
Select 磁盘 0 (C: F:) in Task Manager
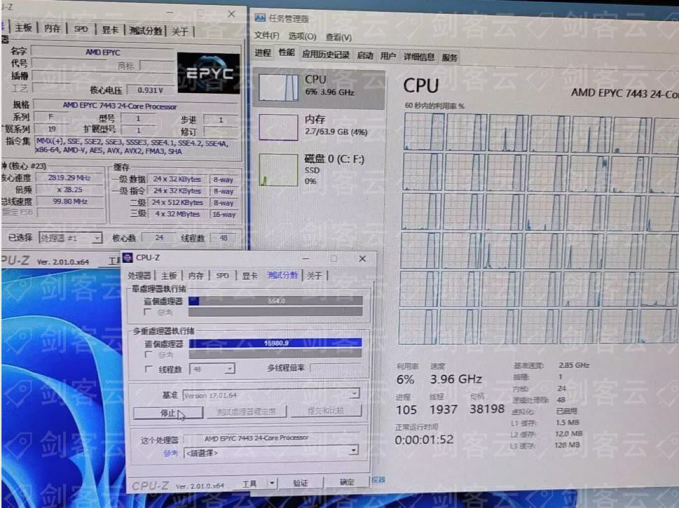tap(319, 169)
